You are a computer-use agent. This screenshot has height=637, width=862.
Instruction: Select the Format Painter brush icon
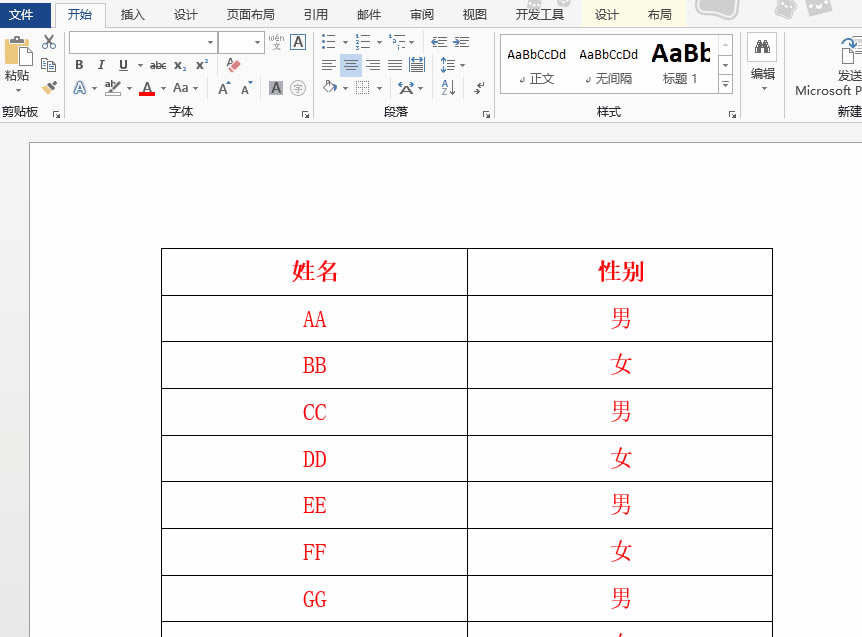tap(49, 88)
